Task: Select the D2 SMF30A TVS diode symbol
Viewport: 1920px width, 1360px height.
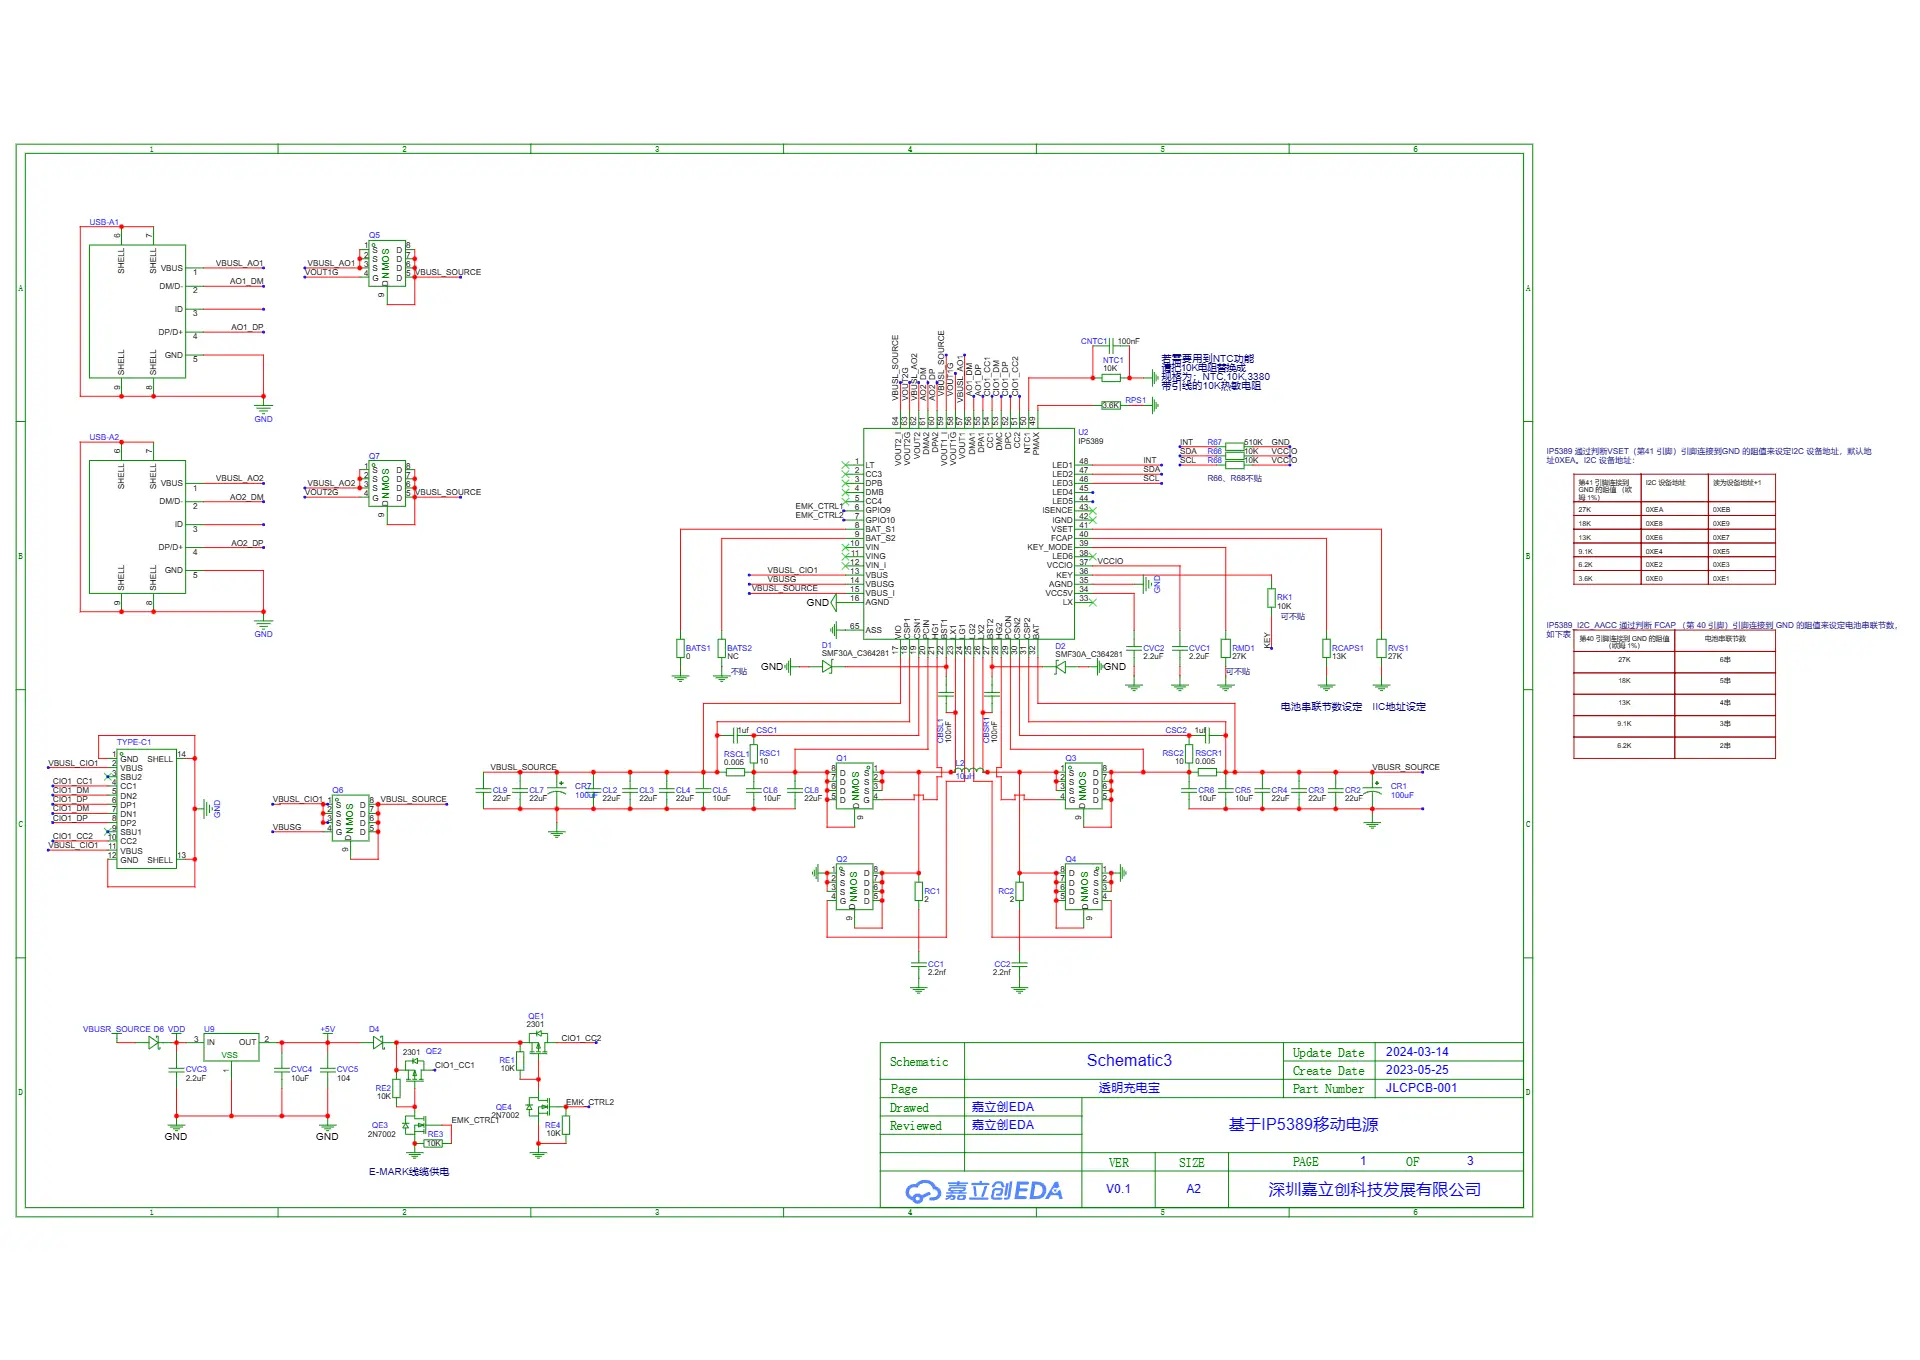Action: [x=1060, y=666]
